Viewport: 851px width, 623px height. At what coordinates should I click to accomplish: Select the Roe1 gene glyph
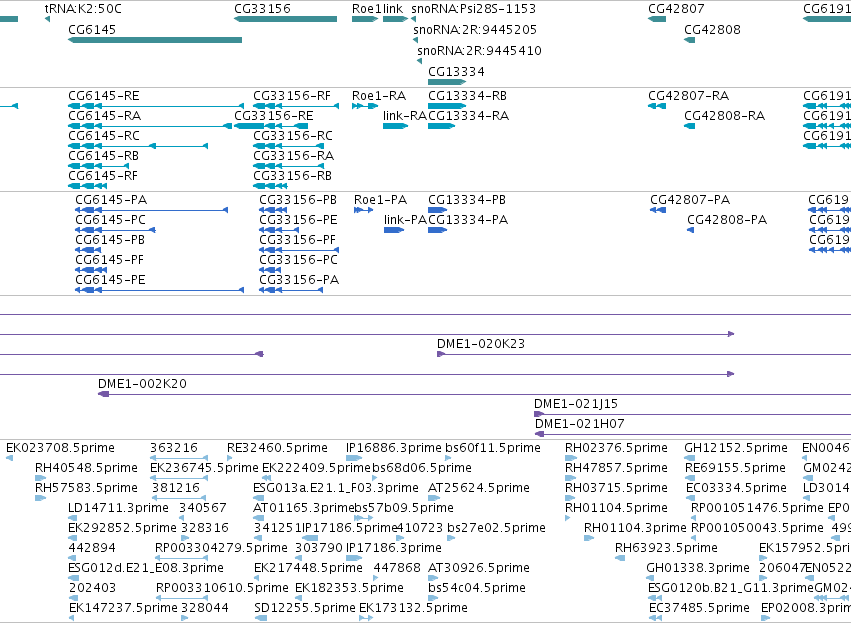[365, 19]
